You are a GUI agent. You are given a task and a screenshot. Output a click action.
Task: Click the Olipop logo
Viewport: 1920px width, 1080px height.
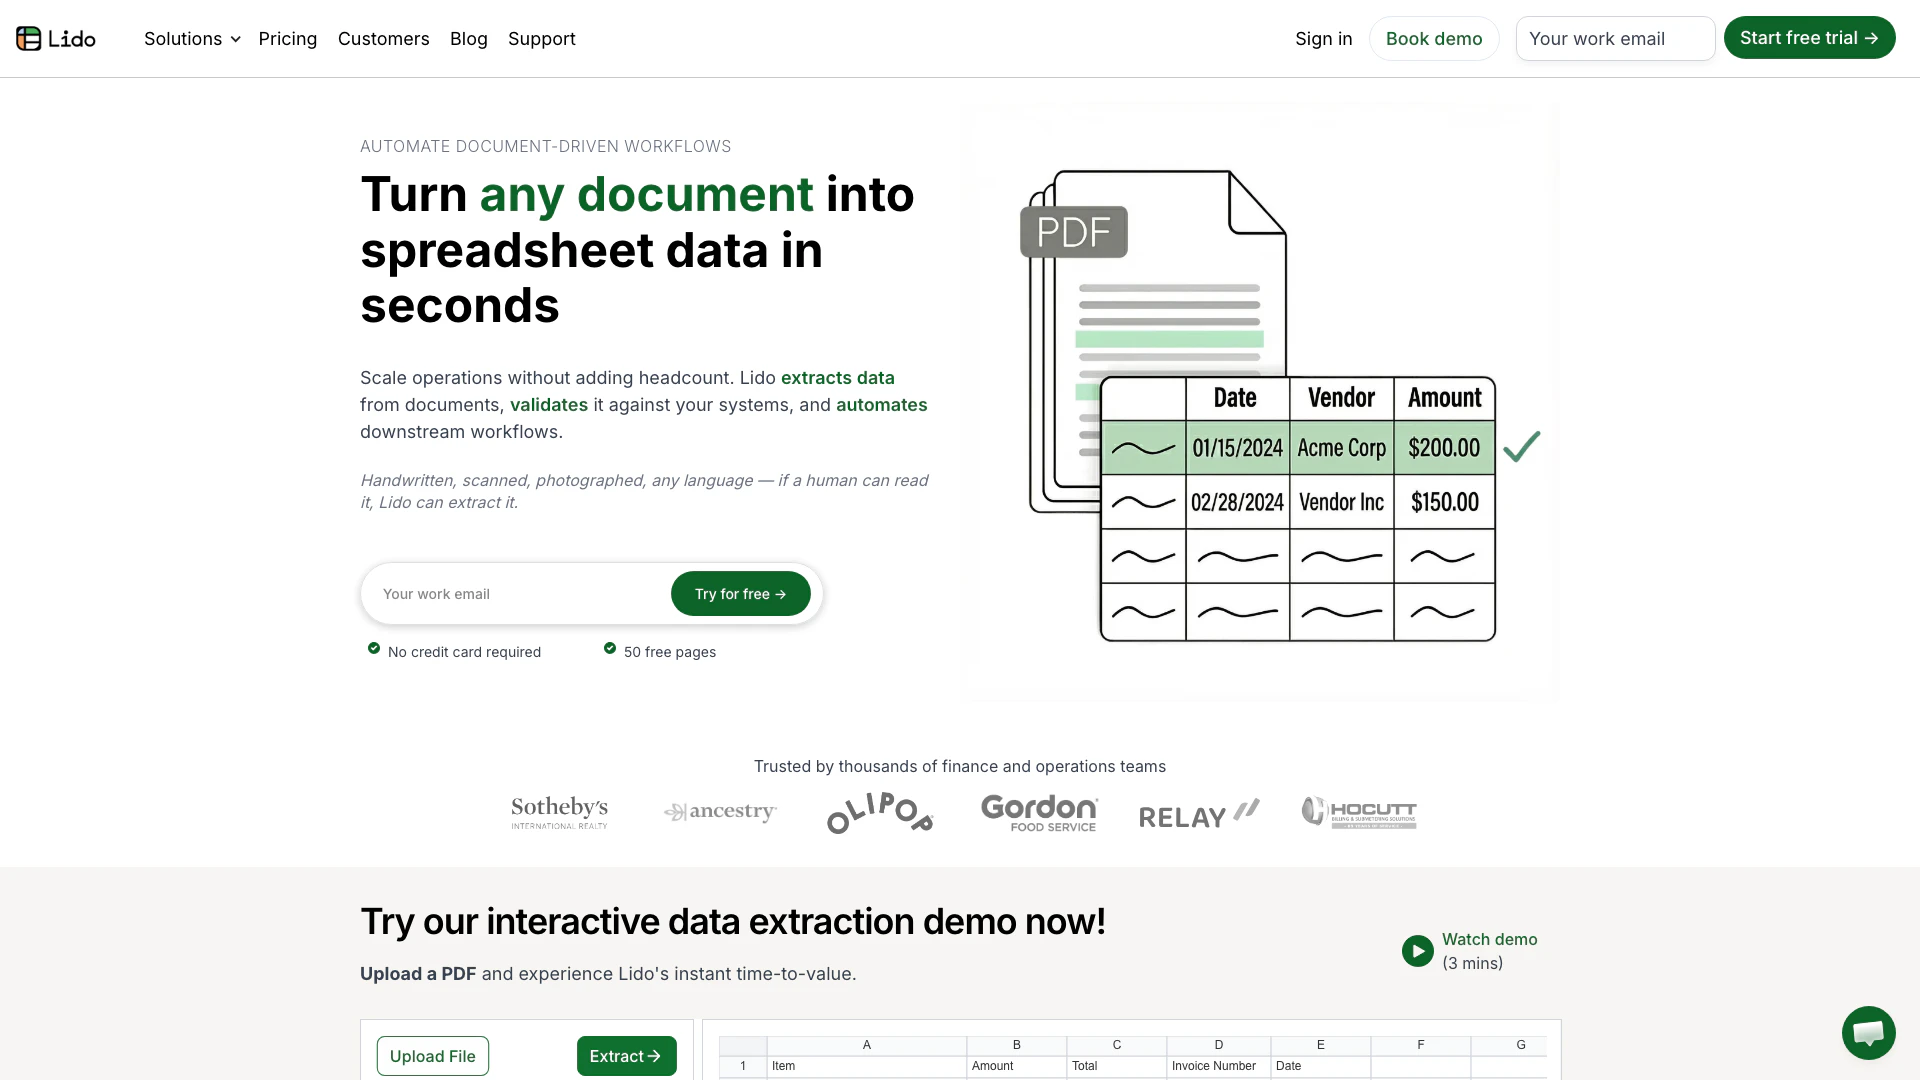(x=880, y=812)
